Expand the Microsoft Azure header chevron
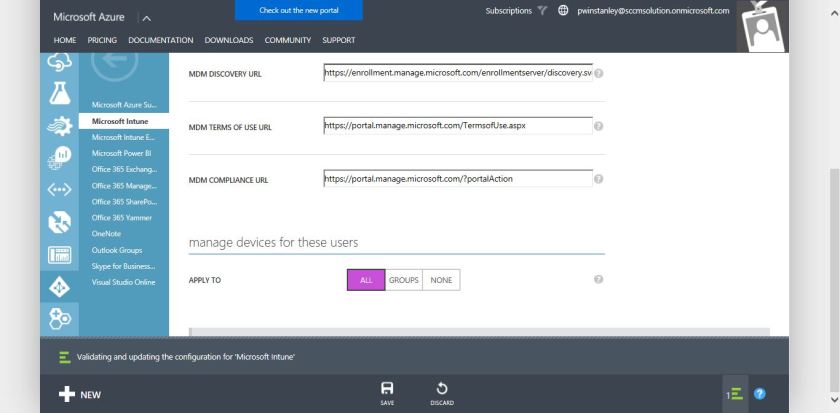 click(144, 18)
